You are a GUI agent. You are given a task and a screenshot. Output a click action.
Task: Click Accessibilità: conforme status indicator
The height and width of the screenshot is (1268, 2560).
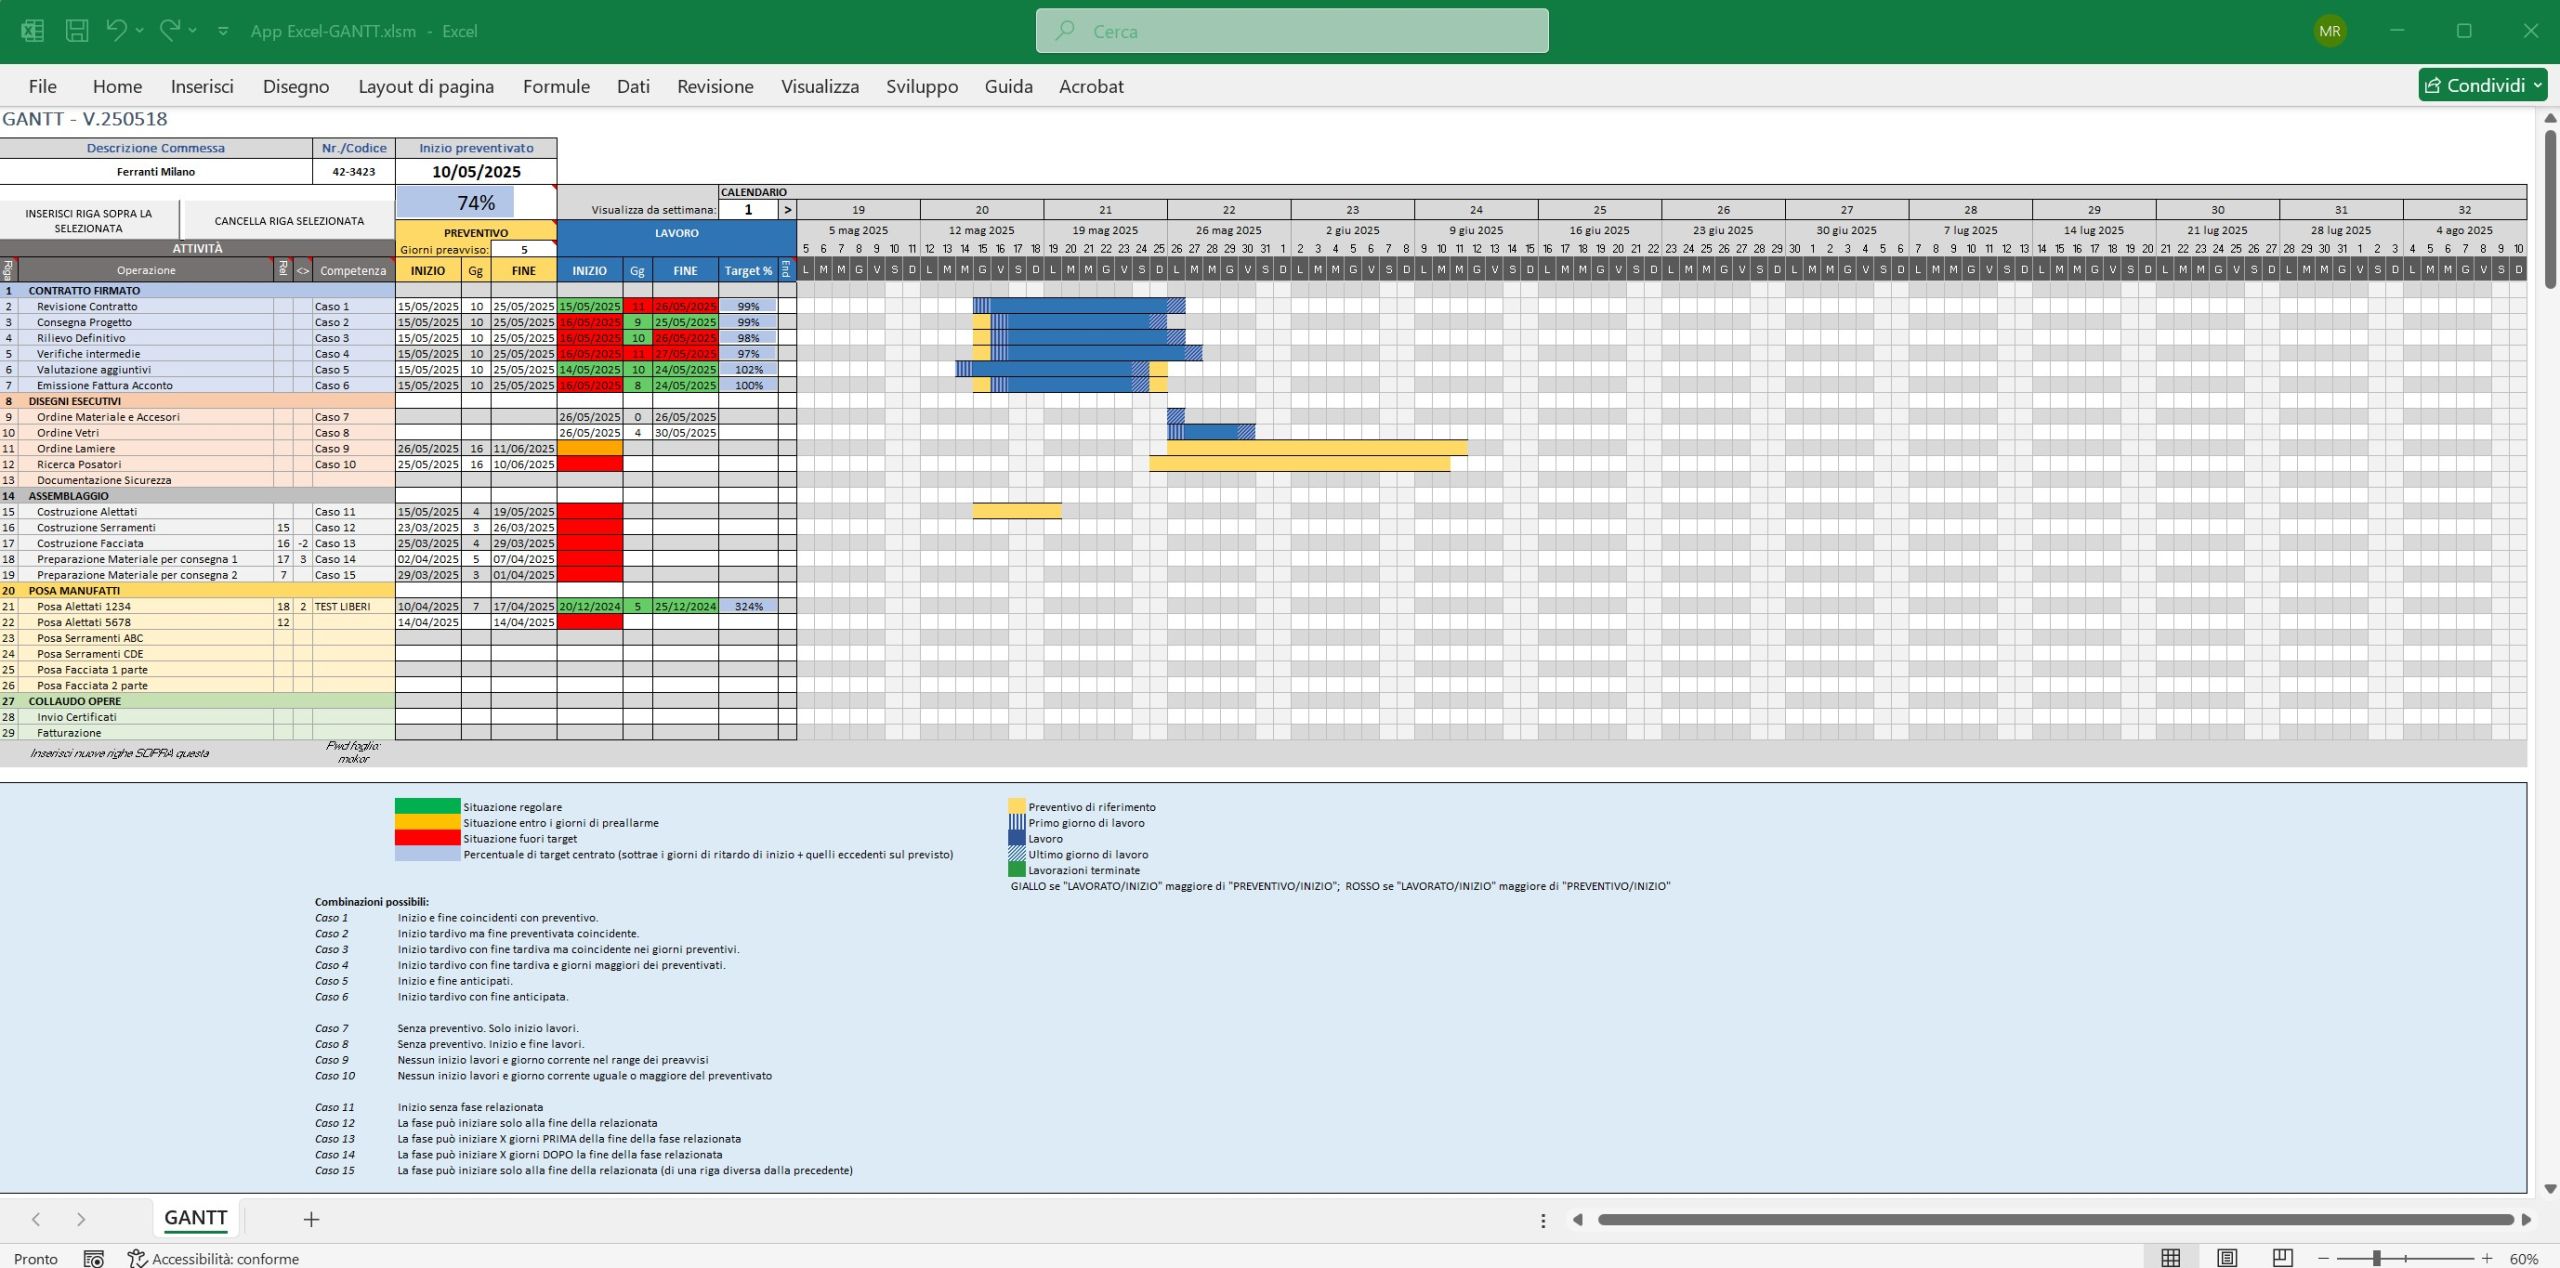[214, 1259]
